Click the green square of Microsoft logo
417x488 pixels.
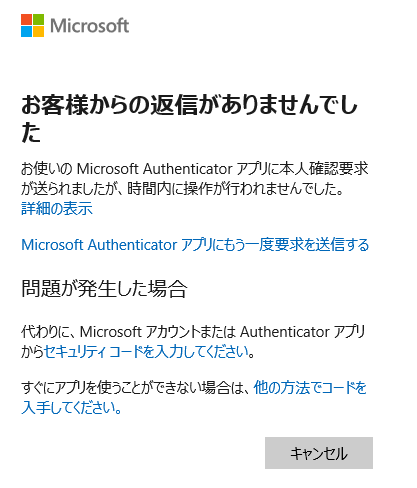click(x=38, y=19)
